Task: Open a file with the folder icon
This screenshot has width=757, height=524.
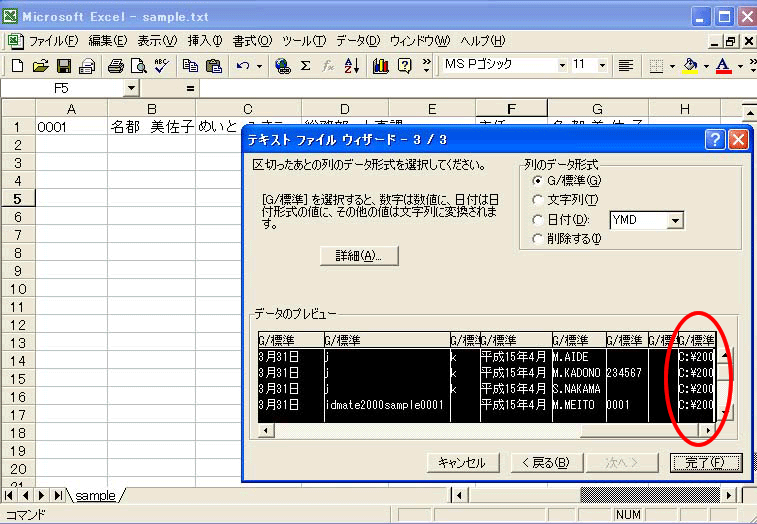Action: (x=41, y=65)
